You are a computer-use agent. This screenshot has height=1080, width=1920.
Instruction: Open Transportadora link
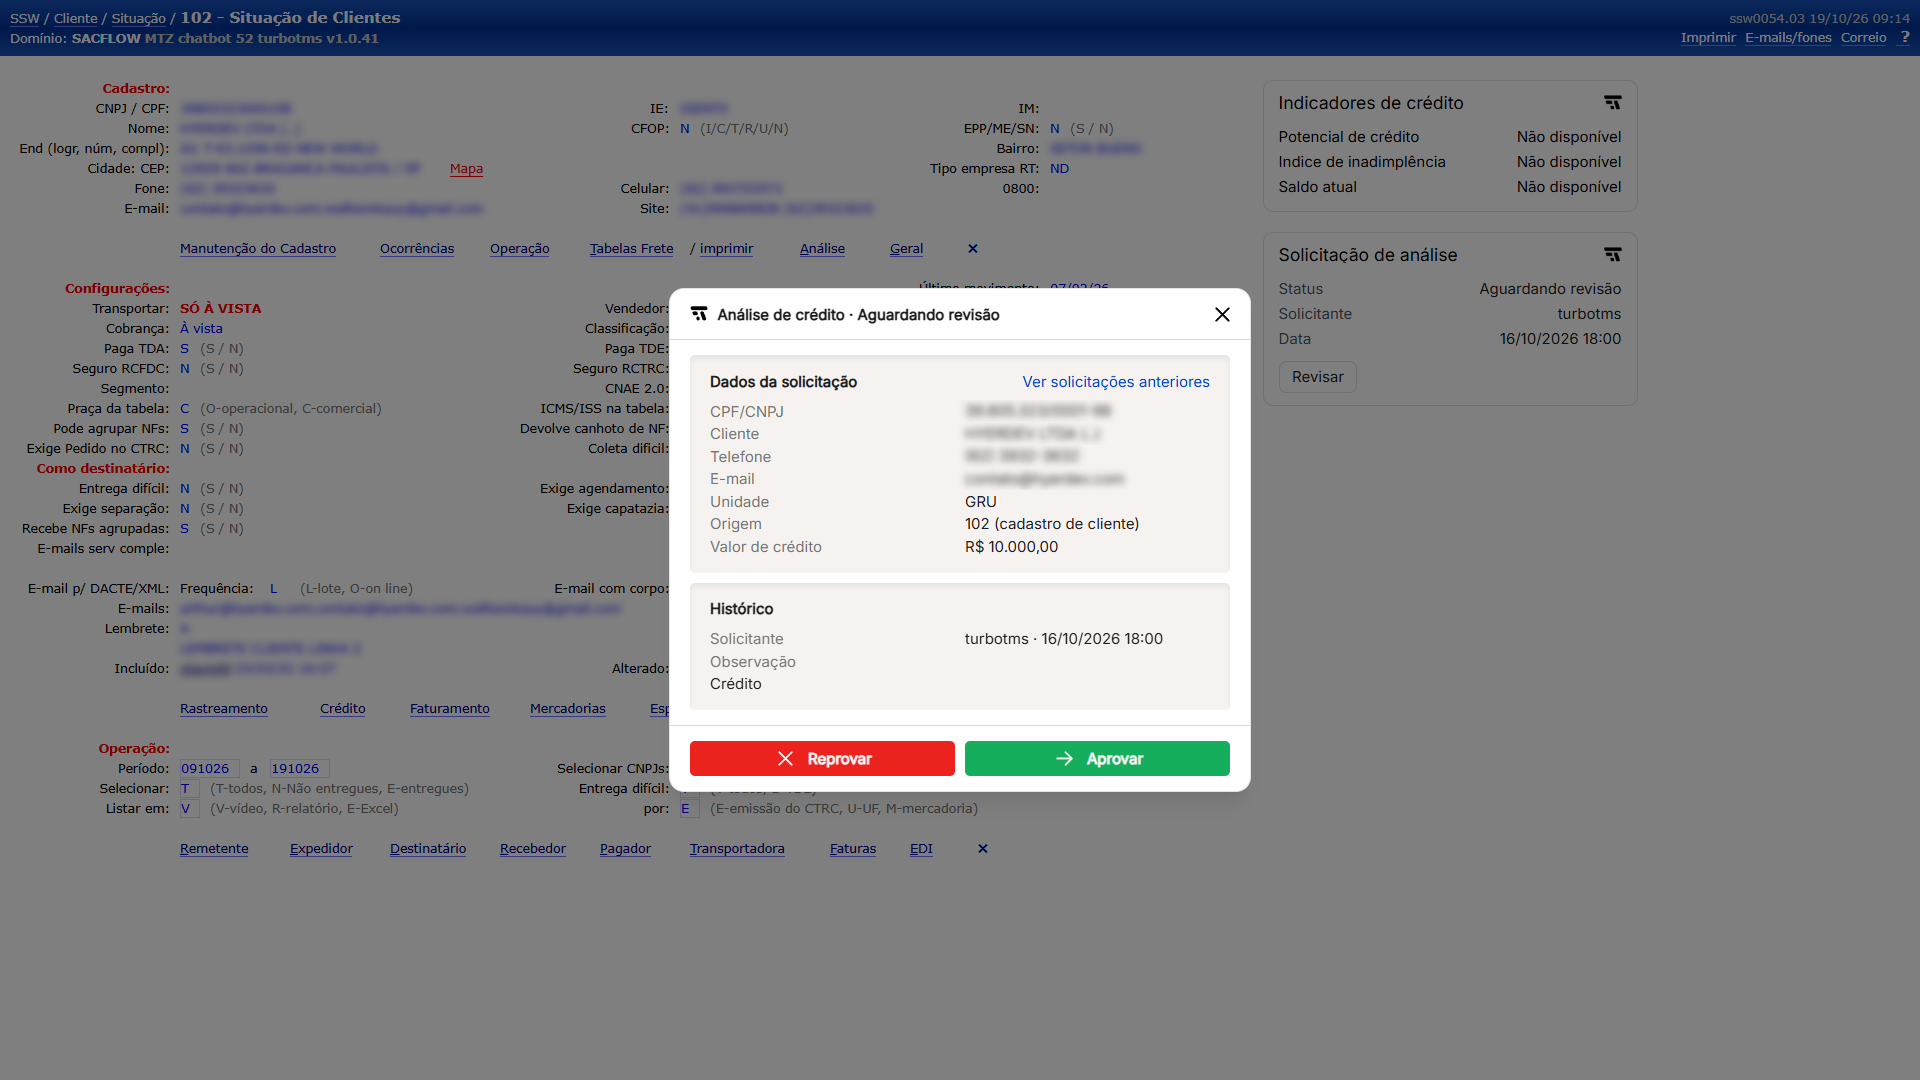[737, 849]
